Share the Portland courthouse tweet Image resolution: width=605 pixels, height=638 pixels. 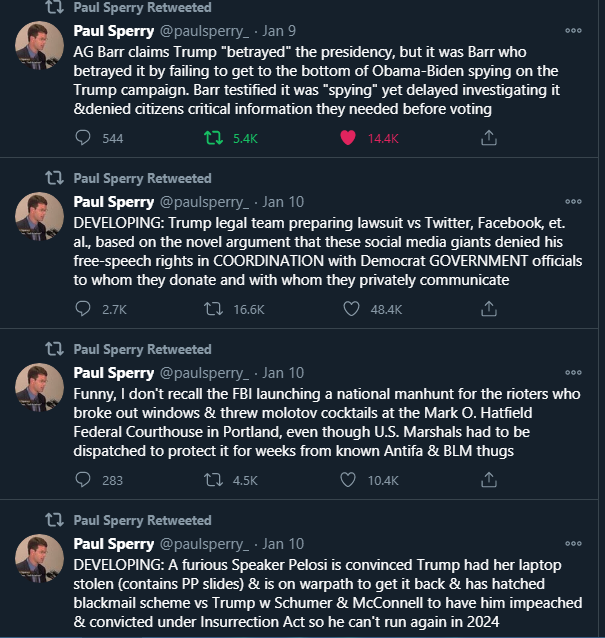pos(489,480)
